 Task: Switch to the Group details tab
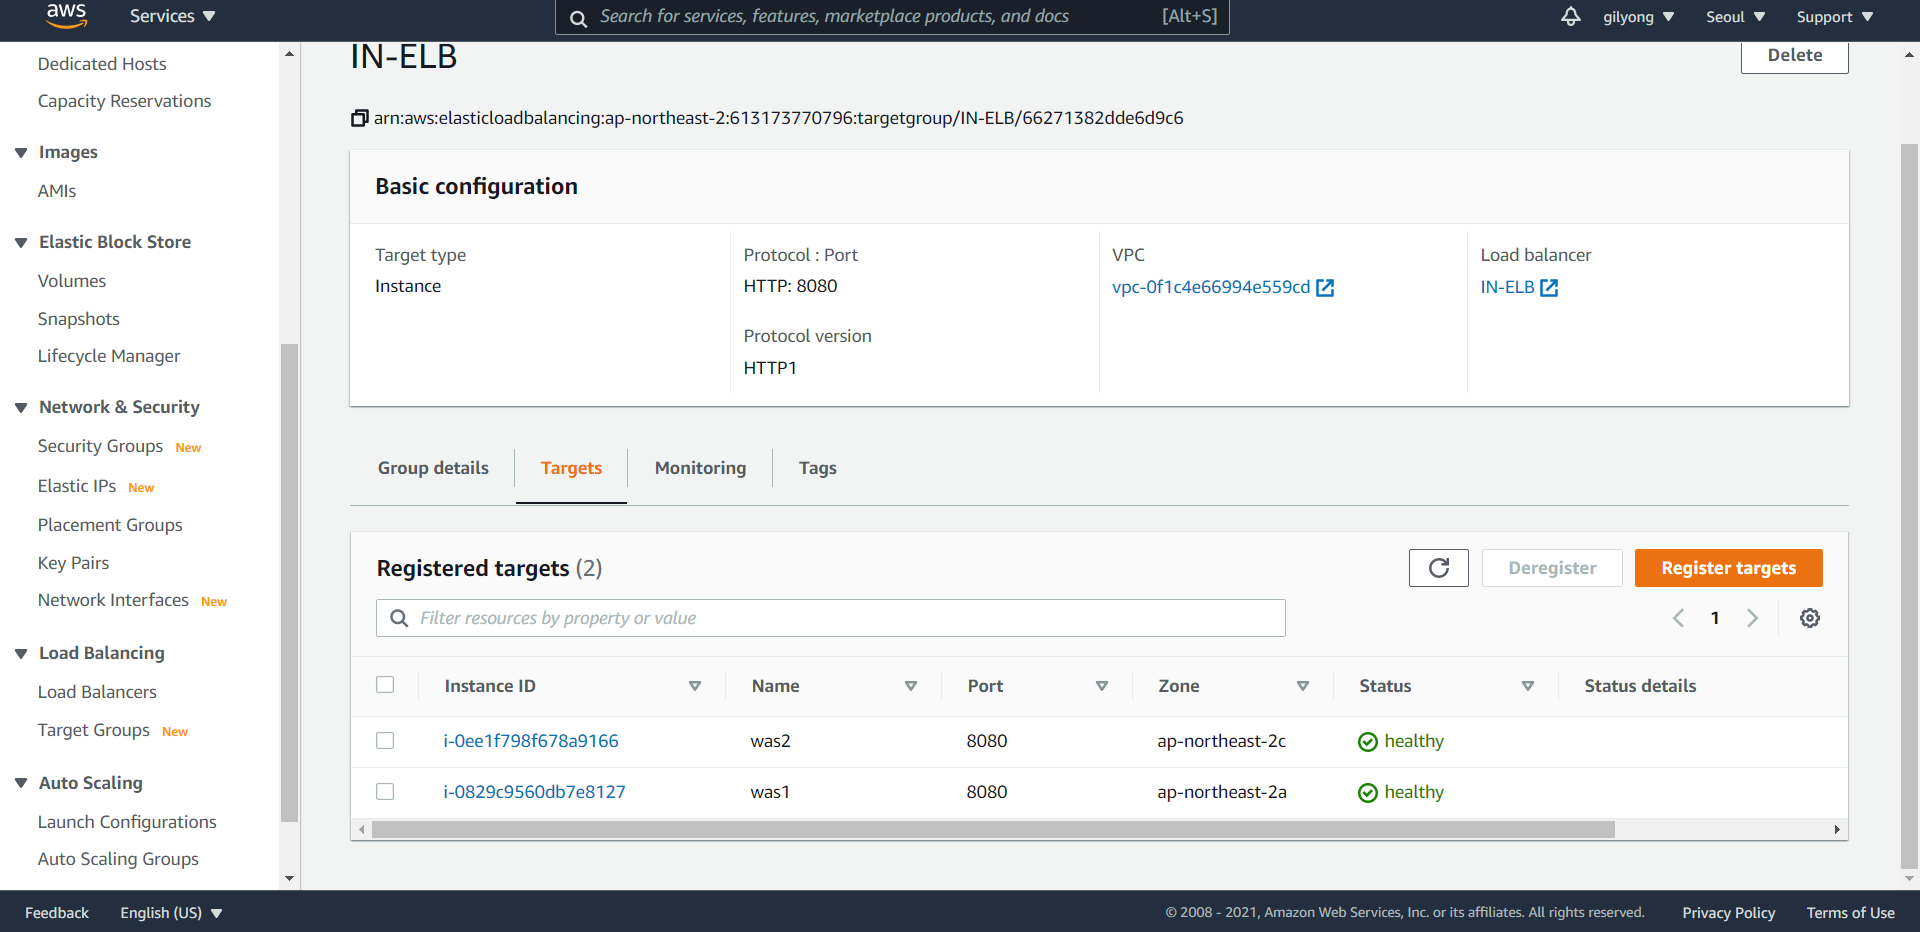[433, 468]
